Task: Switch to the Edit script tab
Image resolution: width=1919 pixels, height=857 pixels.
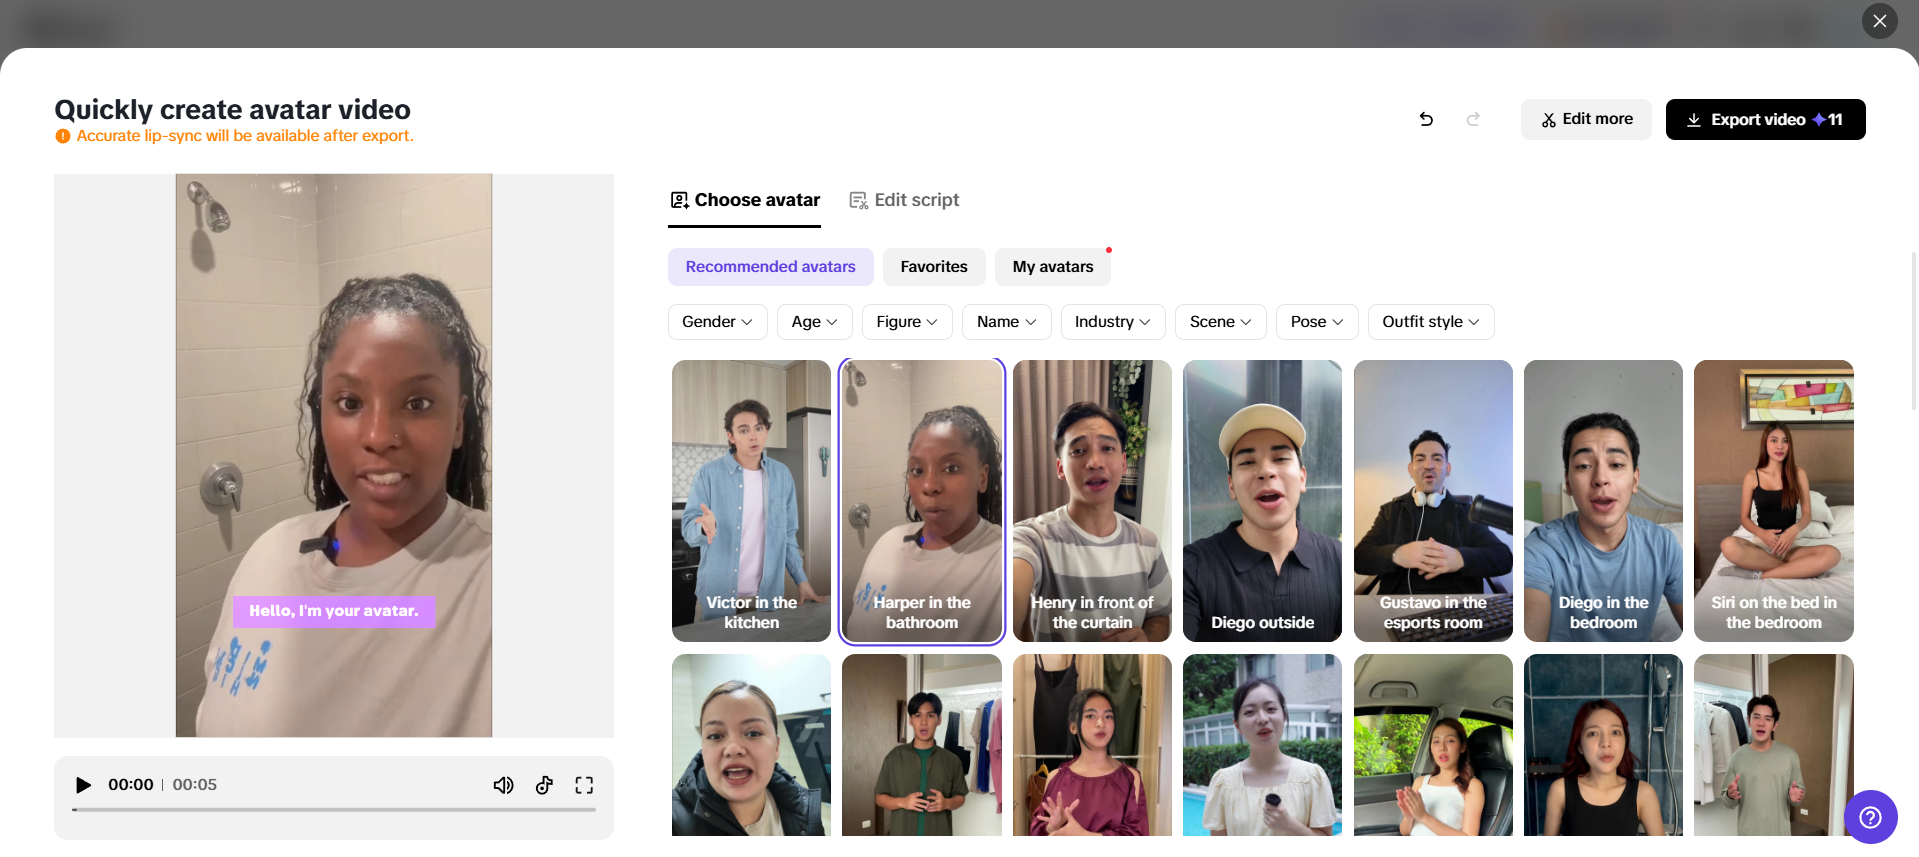Action: coord(904,200)
